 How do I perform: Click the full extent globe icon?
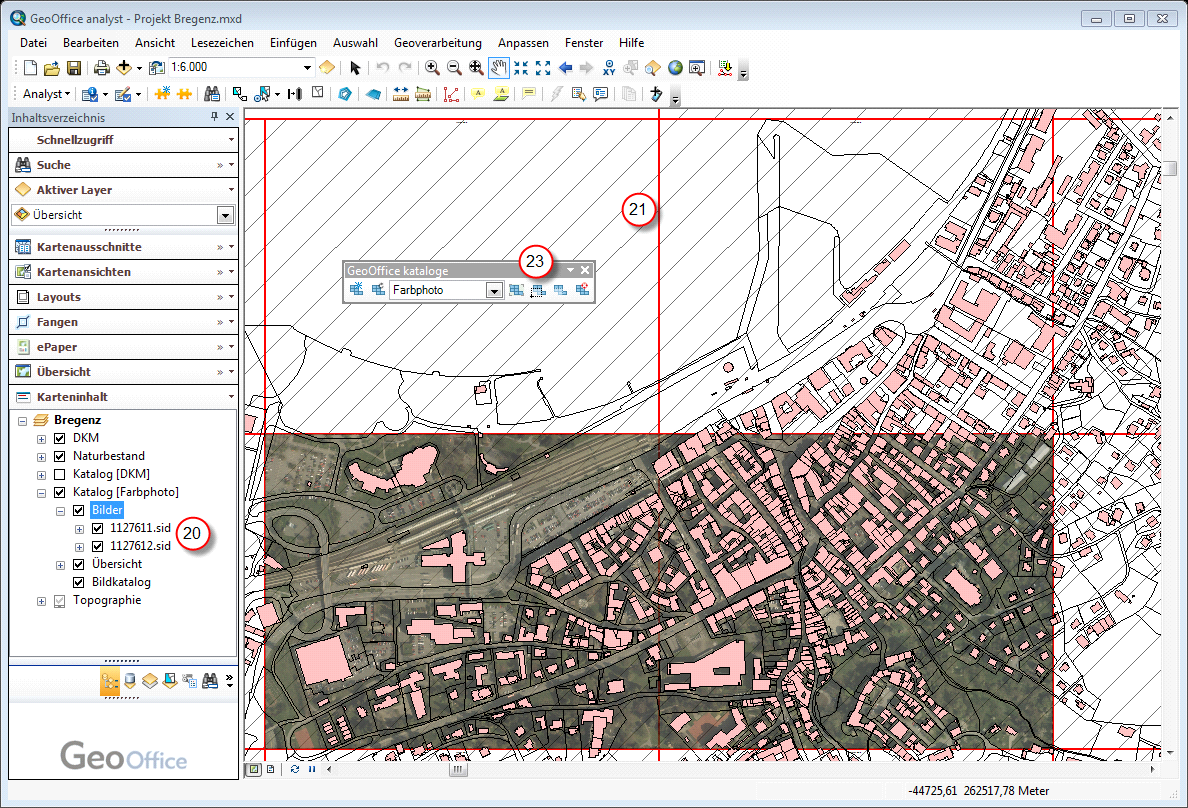coord(675,68)
